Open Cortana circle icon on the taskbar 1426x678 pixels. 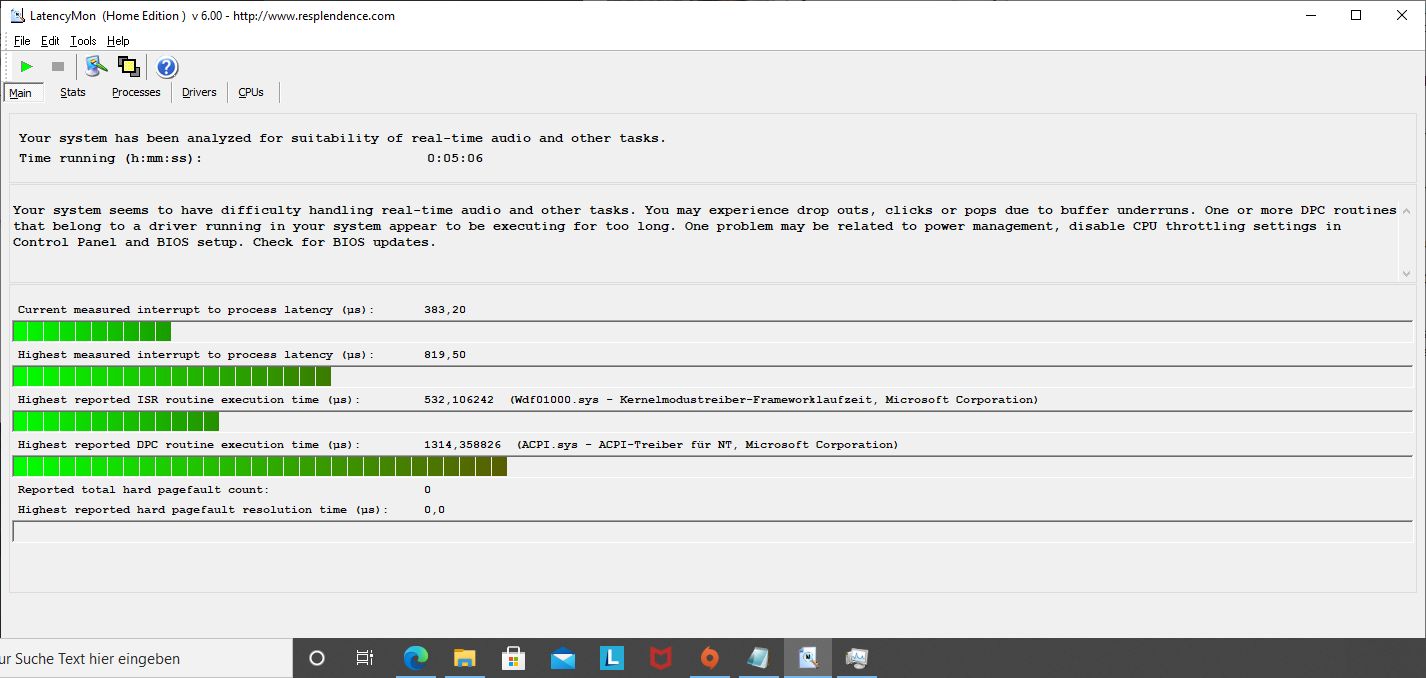pos(317,658)
